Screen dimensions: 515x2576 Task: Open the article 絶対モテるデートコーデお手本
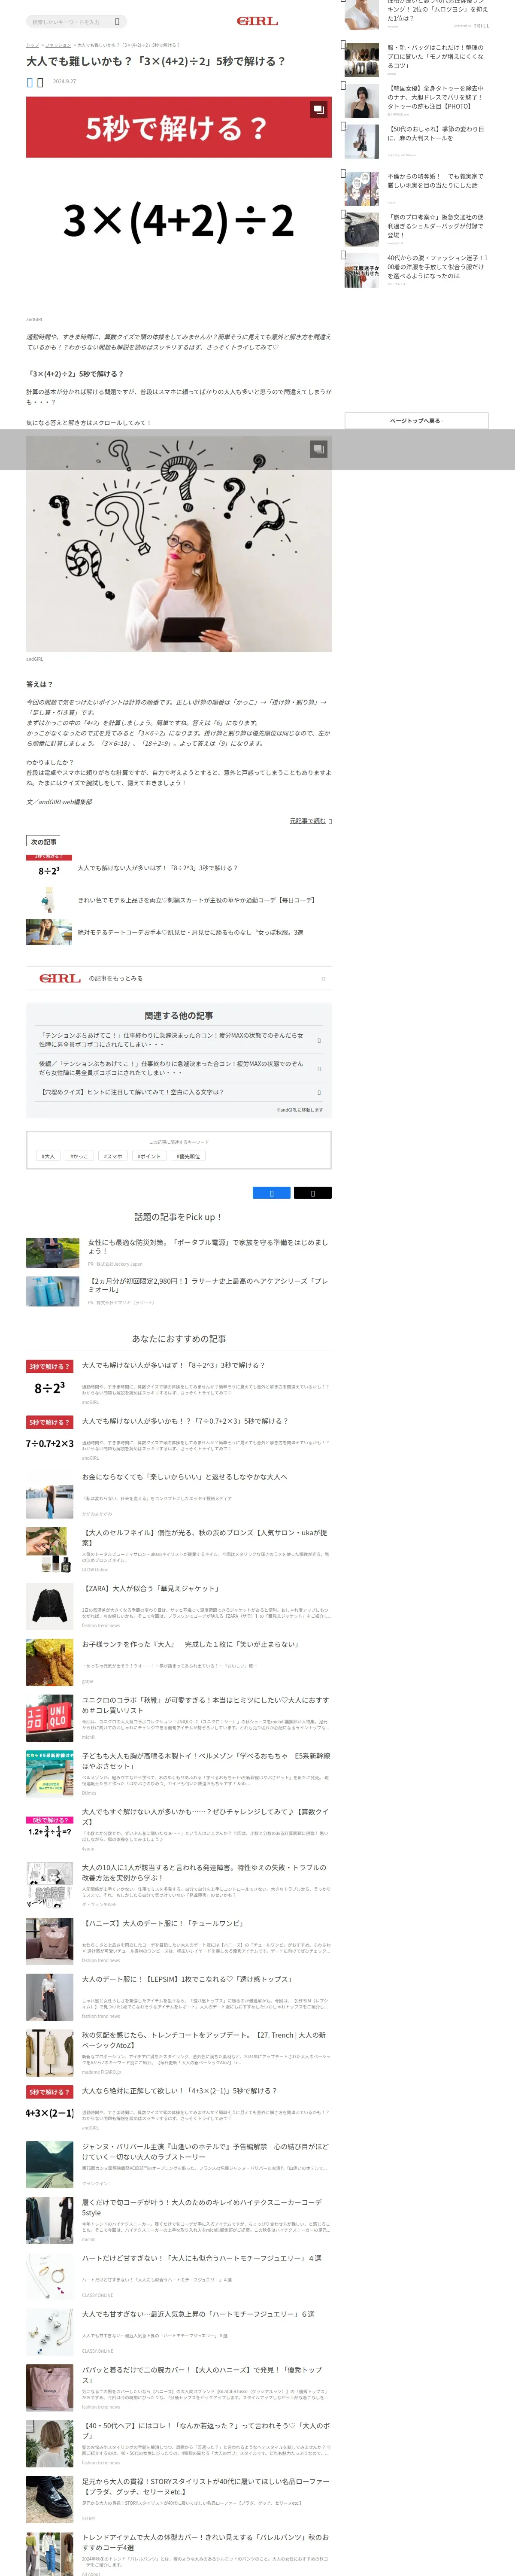(x=190, y=932)
